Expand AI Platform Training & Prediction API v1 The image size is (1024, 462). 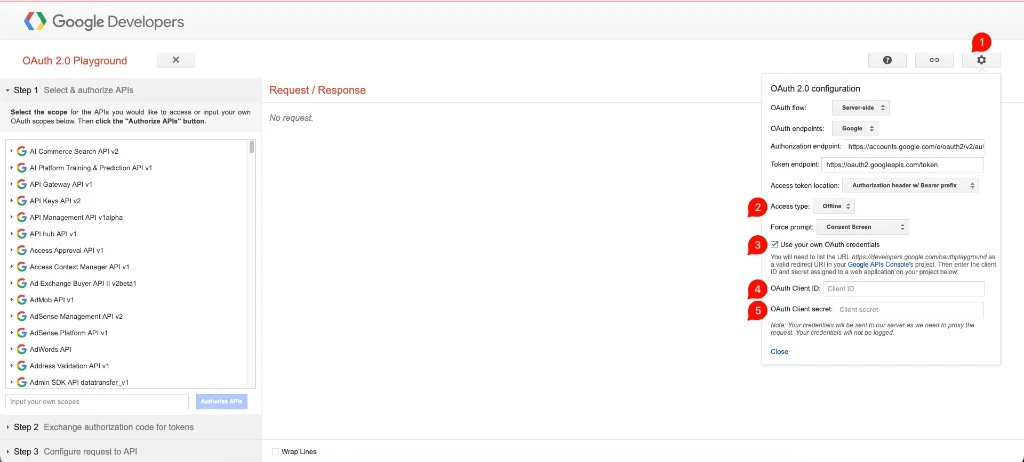pos(12,168)
